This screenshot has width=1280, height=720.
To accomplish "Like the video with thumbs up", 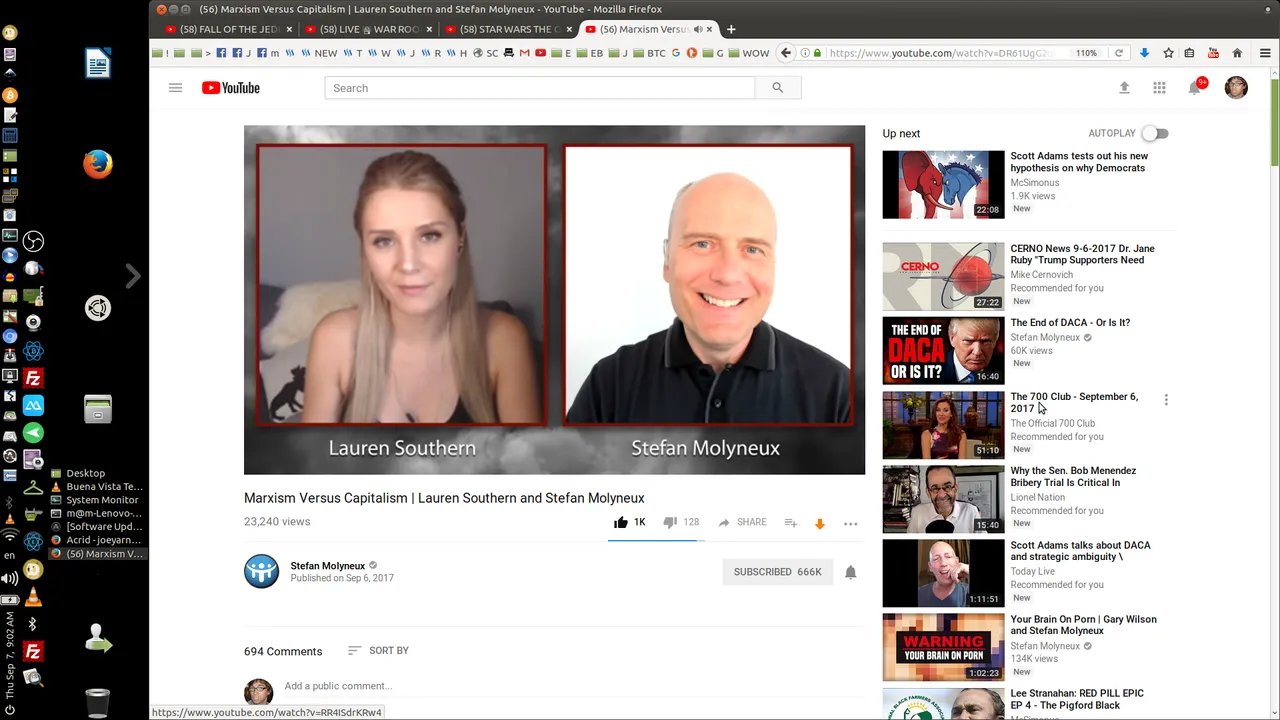I will [620, 522].
